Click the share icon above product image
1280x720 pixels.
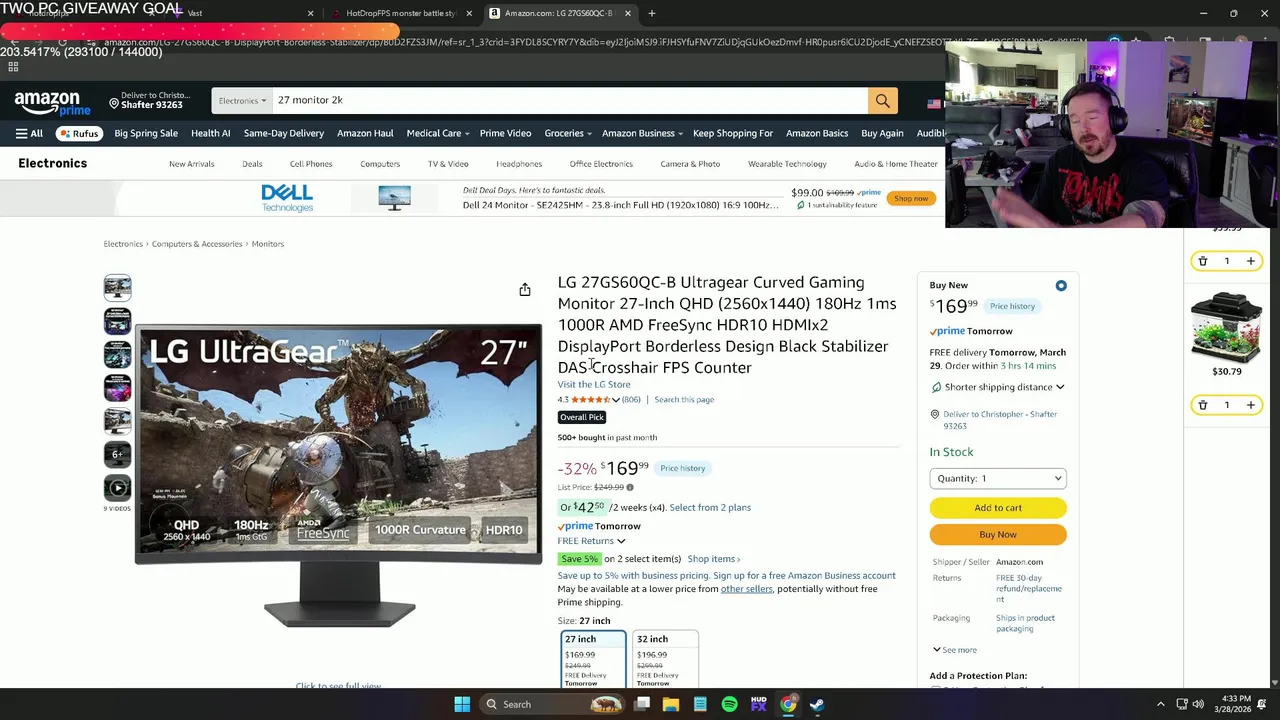pyautogui.click(x=525, y=290)
